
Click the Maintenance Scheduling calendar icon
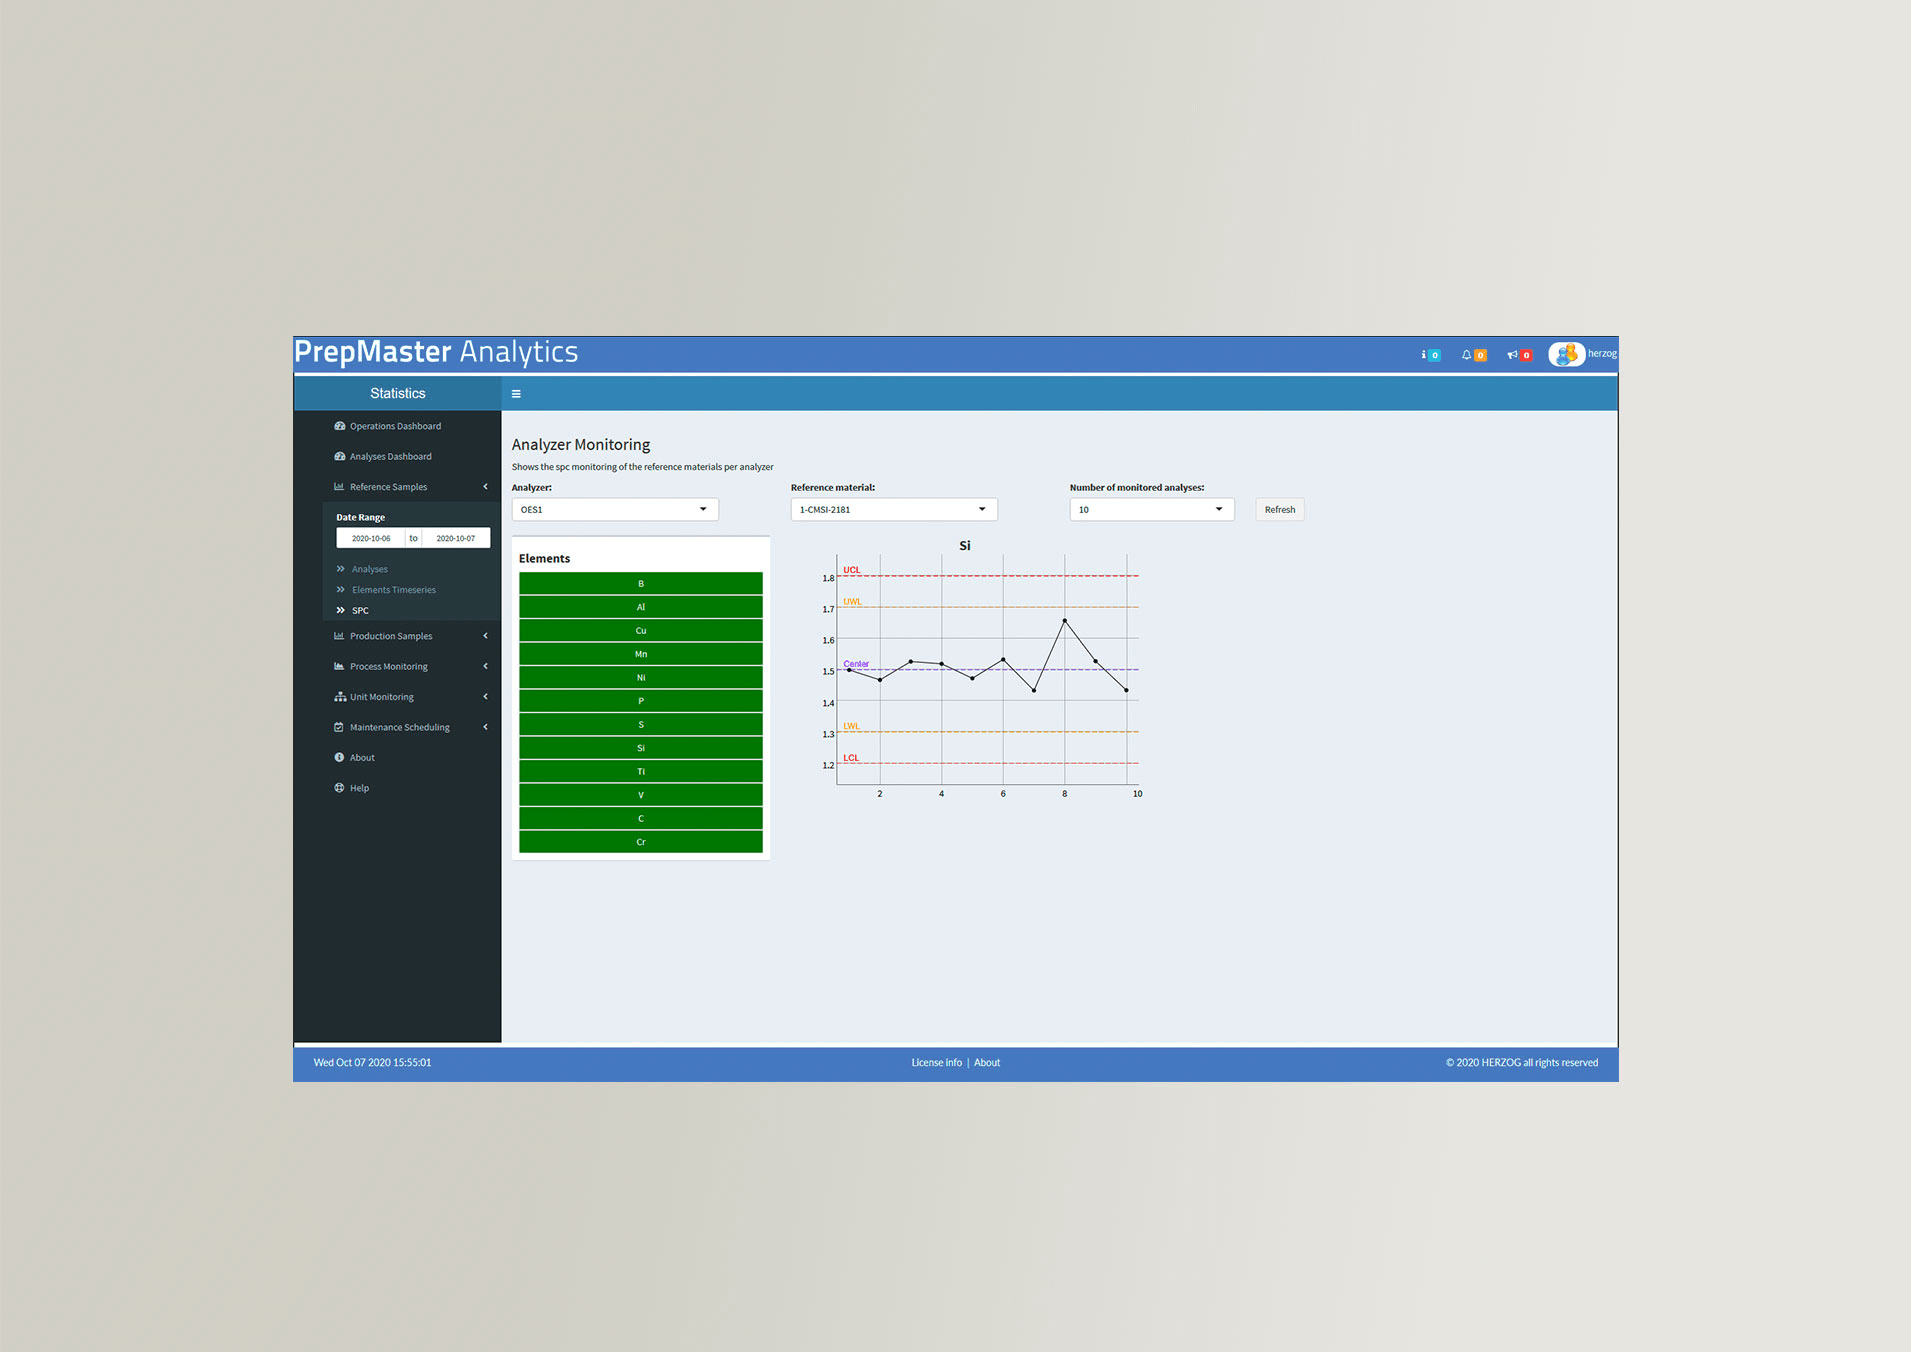(x=339, y=727)
